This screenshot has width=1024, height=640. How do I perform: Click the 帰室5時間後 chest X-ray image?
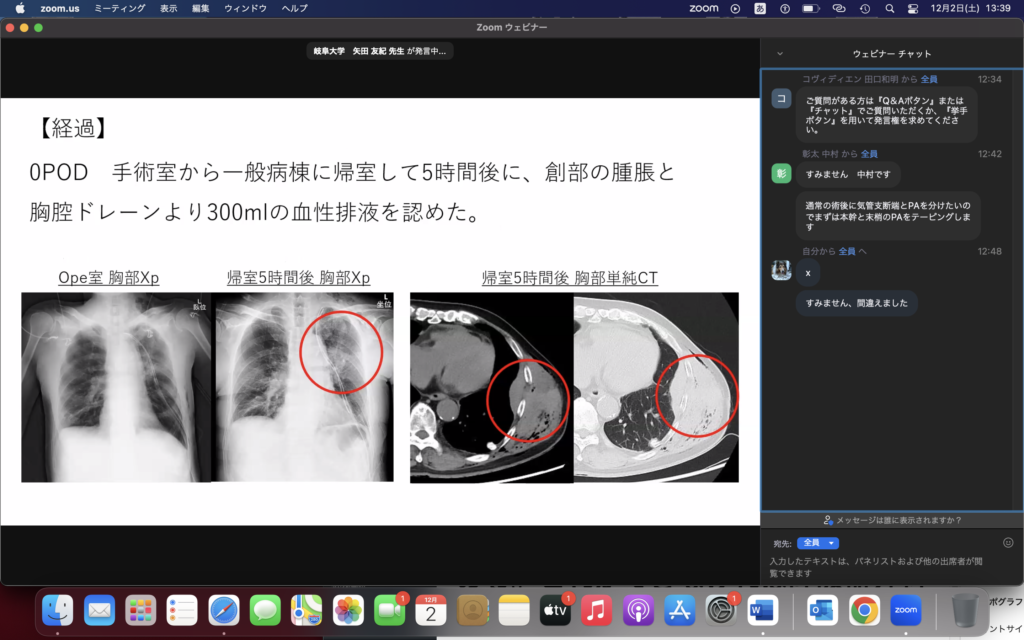(302, 386)
